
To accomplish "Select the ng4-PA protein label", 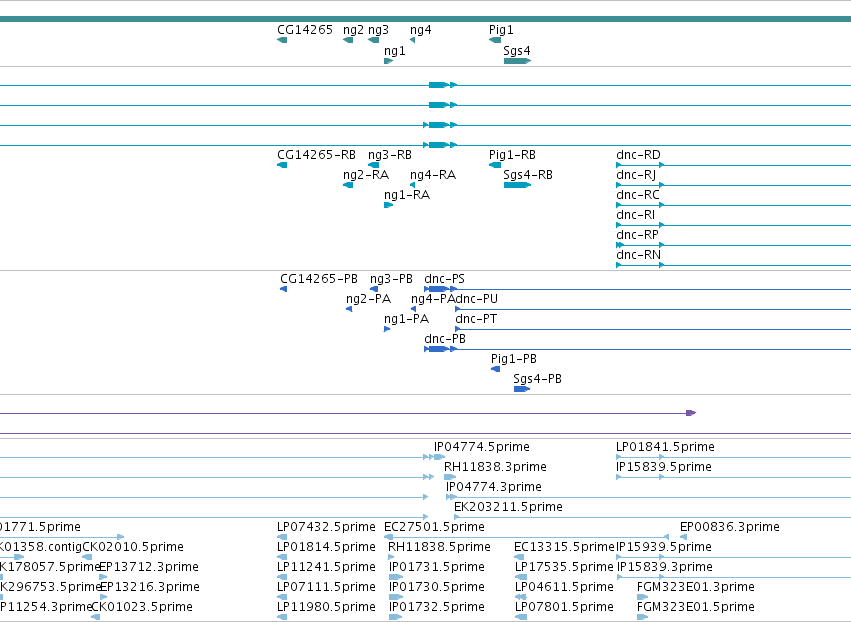I will point(433,300).
